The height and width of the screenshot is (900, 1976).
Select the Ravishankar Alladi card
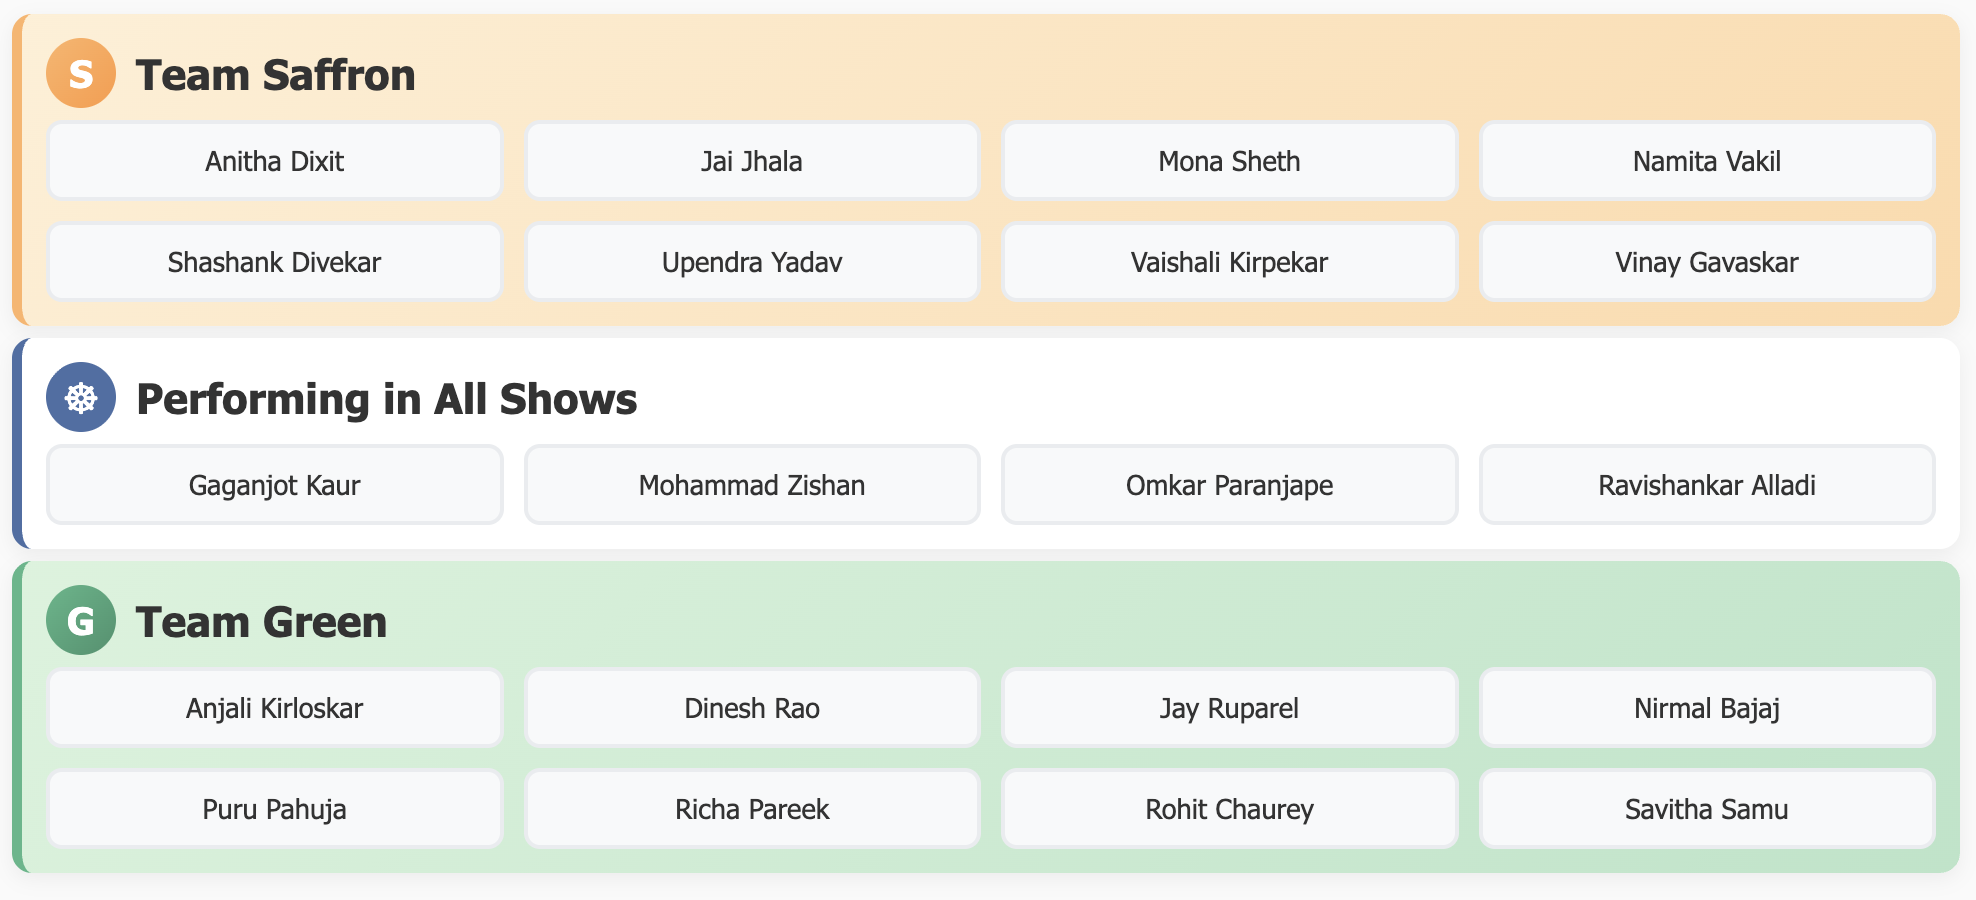(1707, 485)
